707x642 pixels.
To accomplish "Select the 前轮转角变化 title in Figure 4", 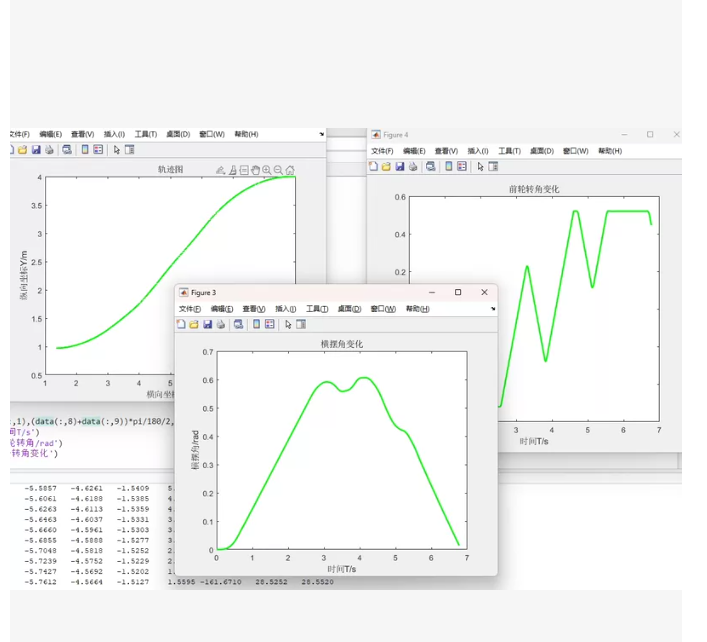I will click(x=534, y=189).
